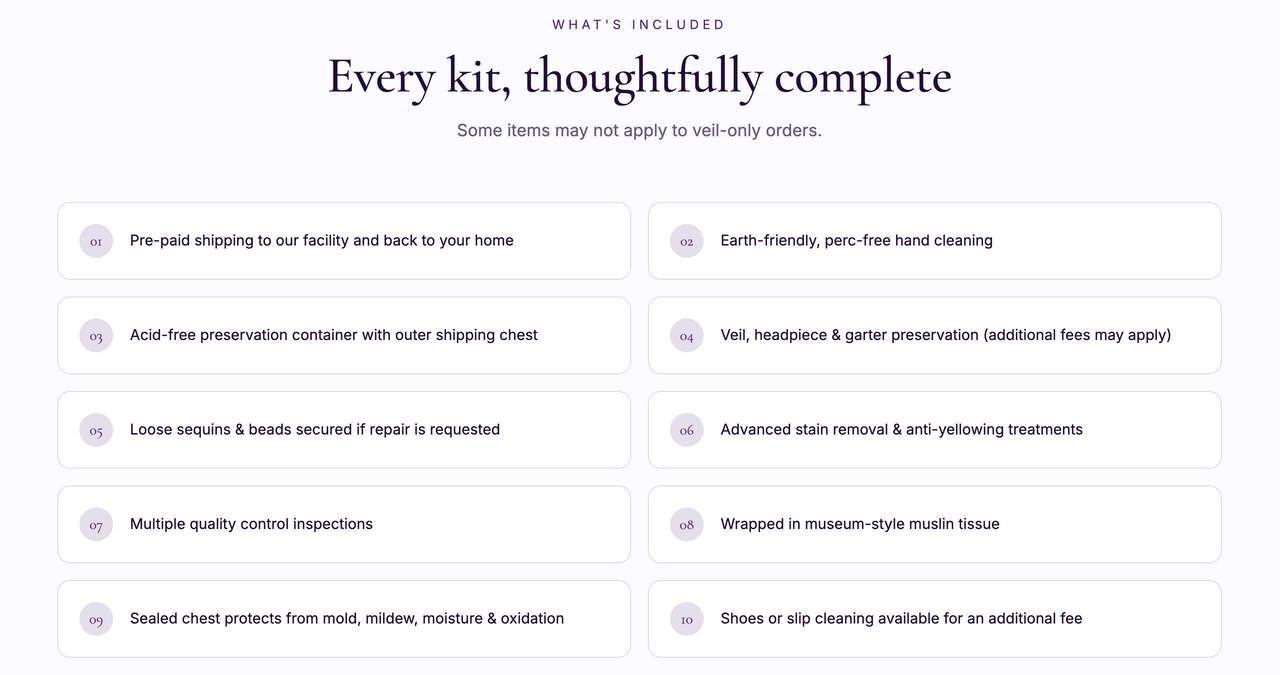Image resolution: width=1280 pixels, height=675 pixels.
Task: Select the 07 quality control badge
Action: [x=96, y=524]
